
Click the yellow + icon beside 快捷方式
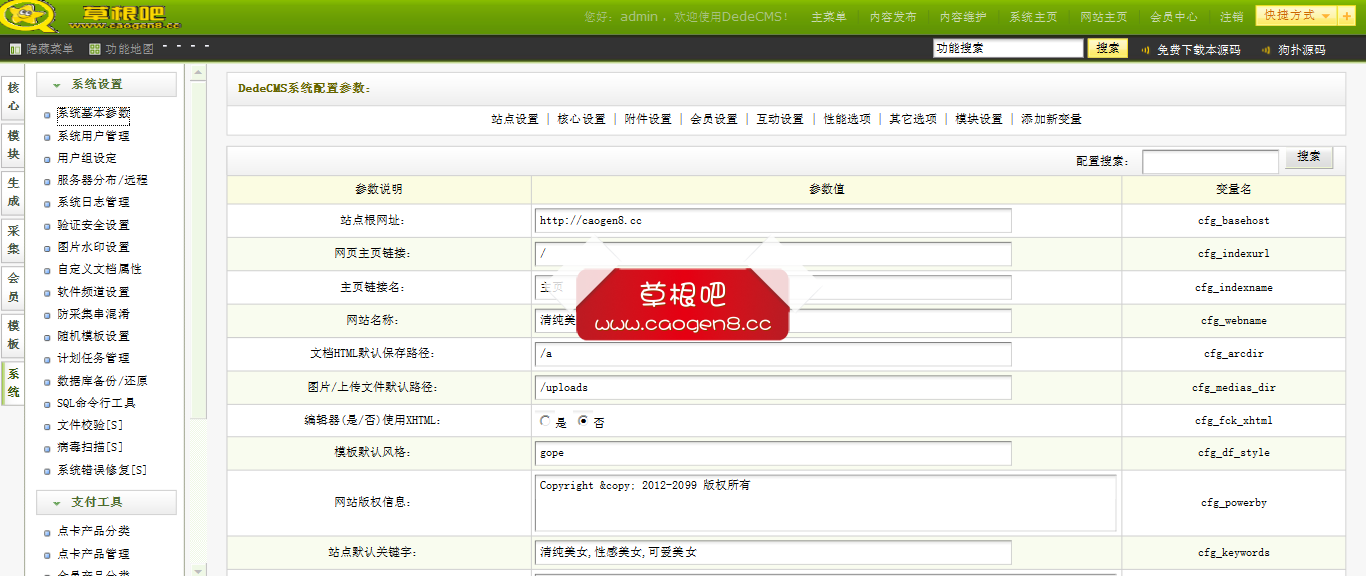pos(1346,15)
